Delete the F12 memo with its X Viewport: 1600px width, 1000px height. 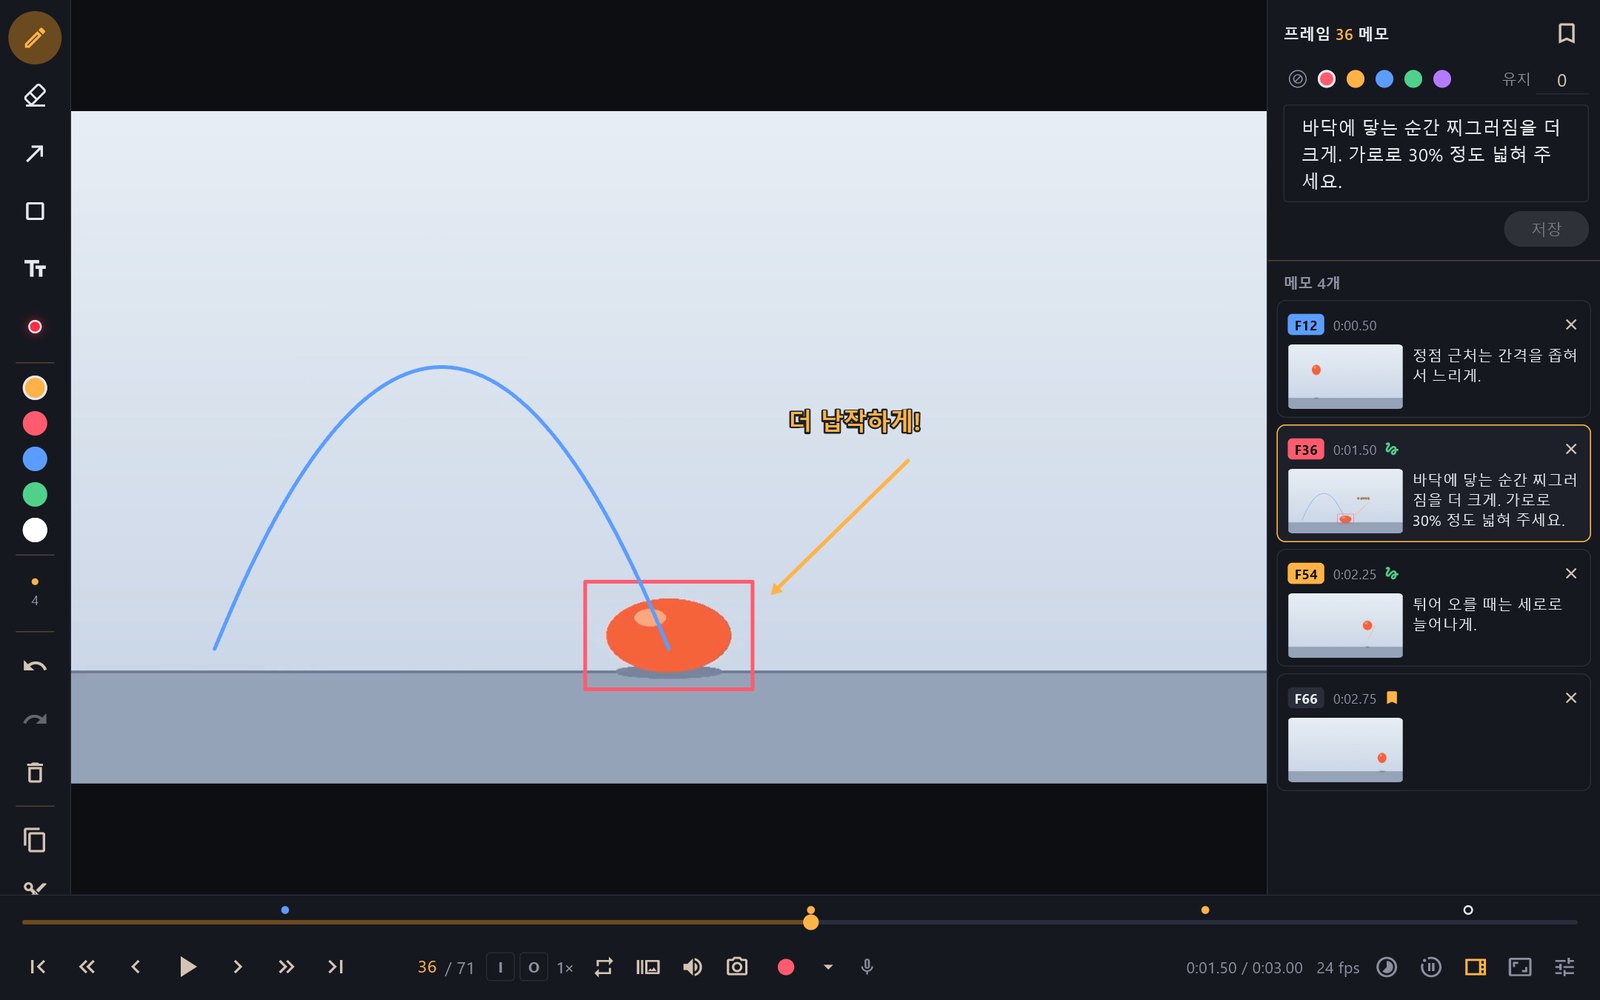pos(1571,325)
